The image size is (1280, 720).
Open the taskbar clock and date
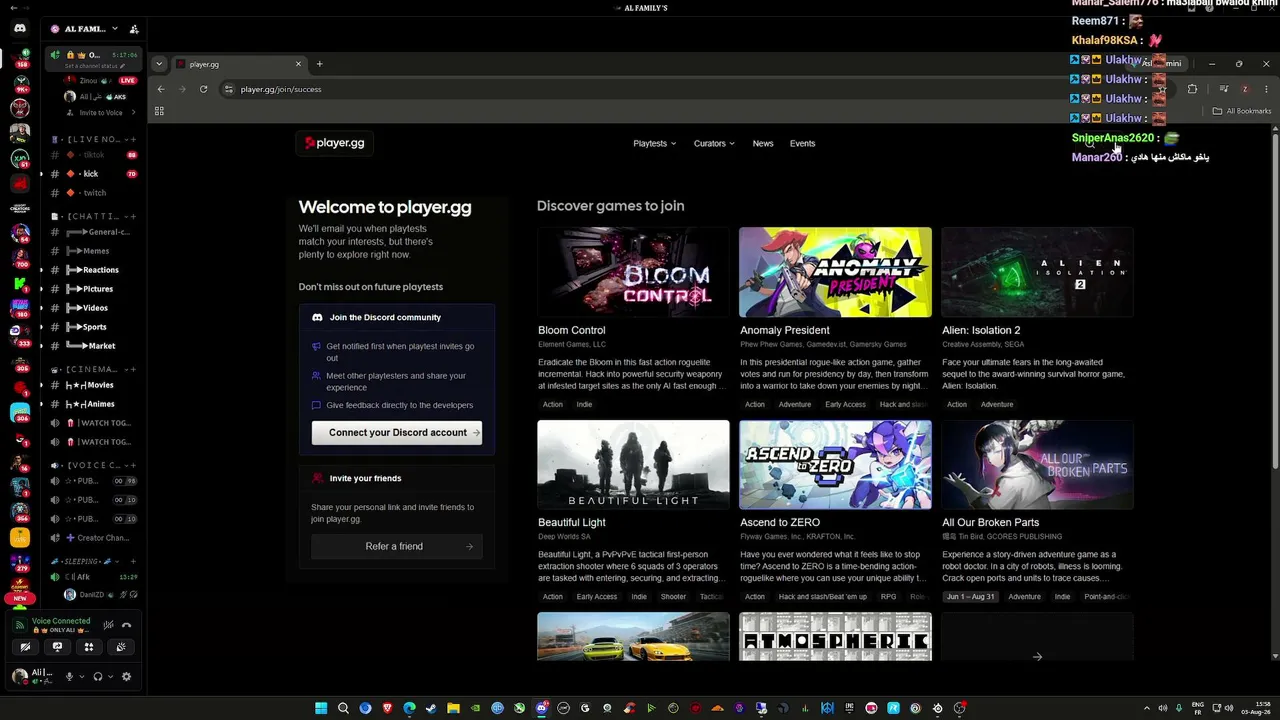pyautogui.click(x=1257, y=708)
